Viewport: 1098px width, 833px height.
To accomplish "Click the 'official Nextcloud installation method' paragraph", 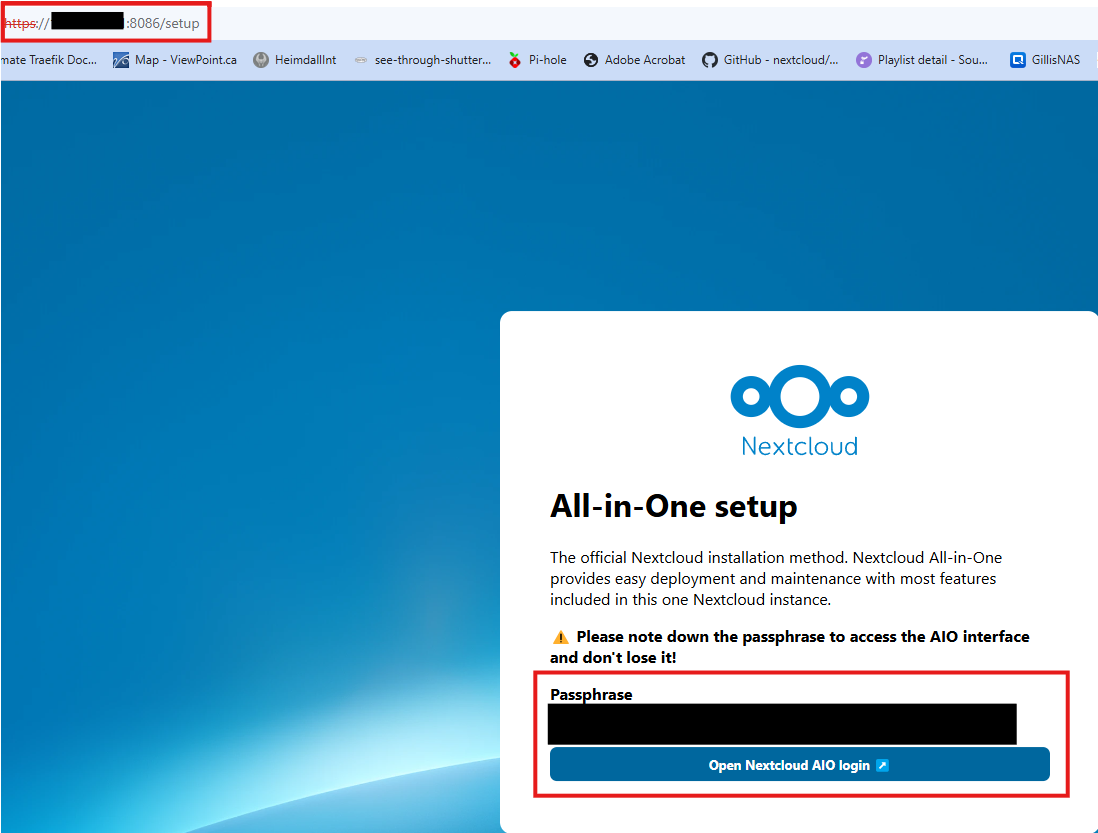I will point(776,578).
